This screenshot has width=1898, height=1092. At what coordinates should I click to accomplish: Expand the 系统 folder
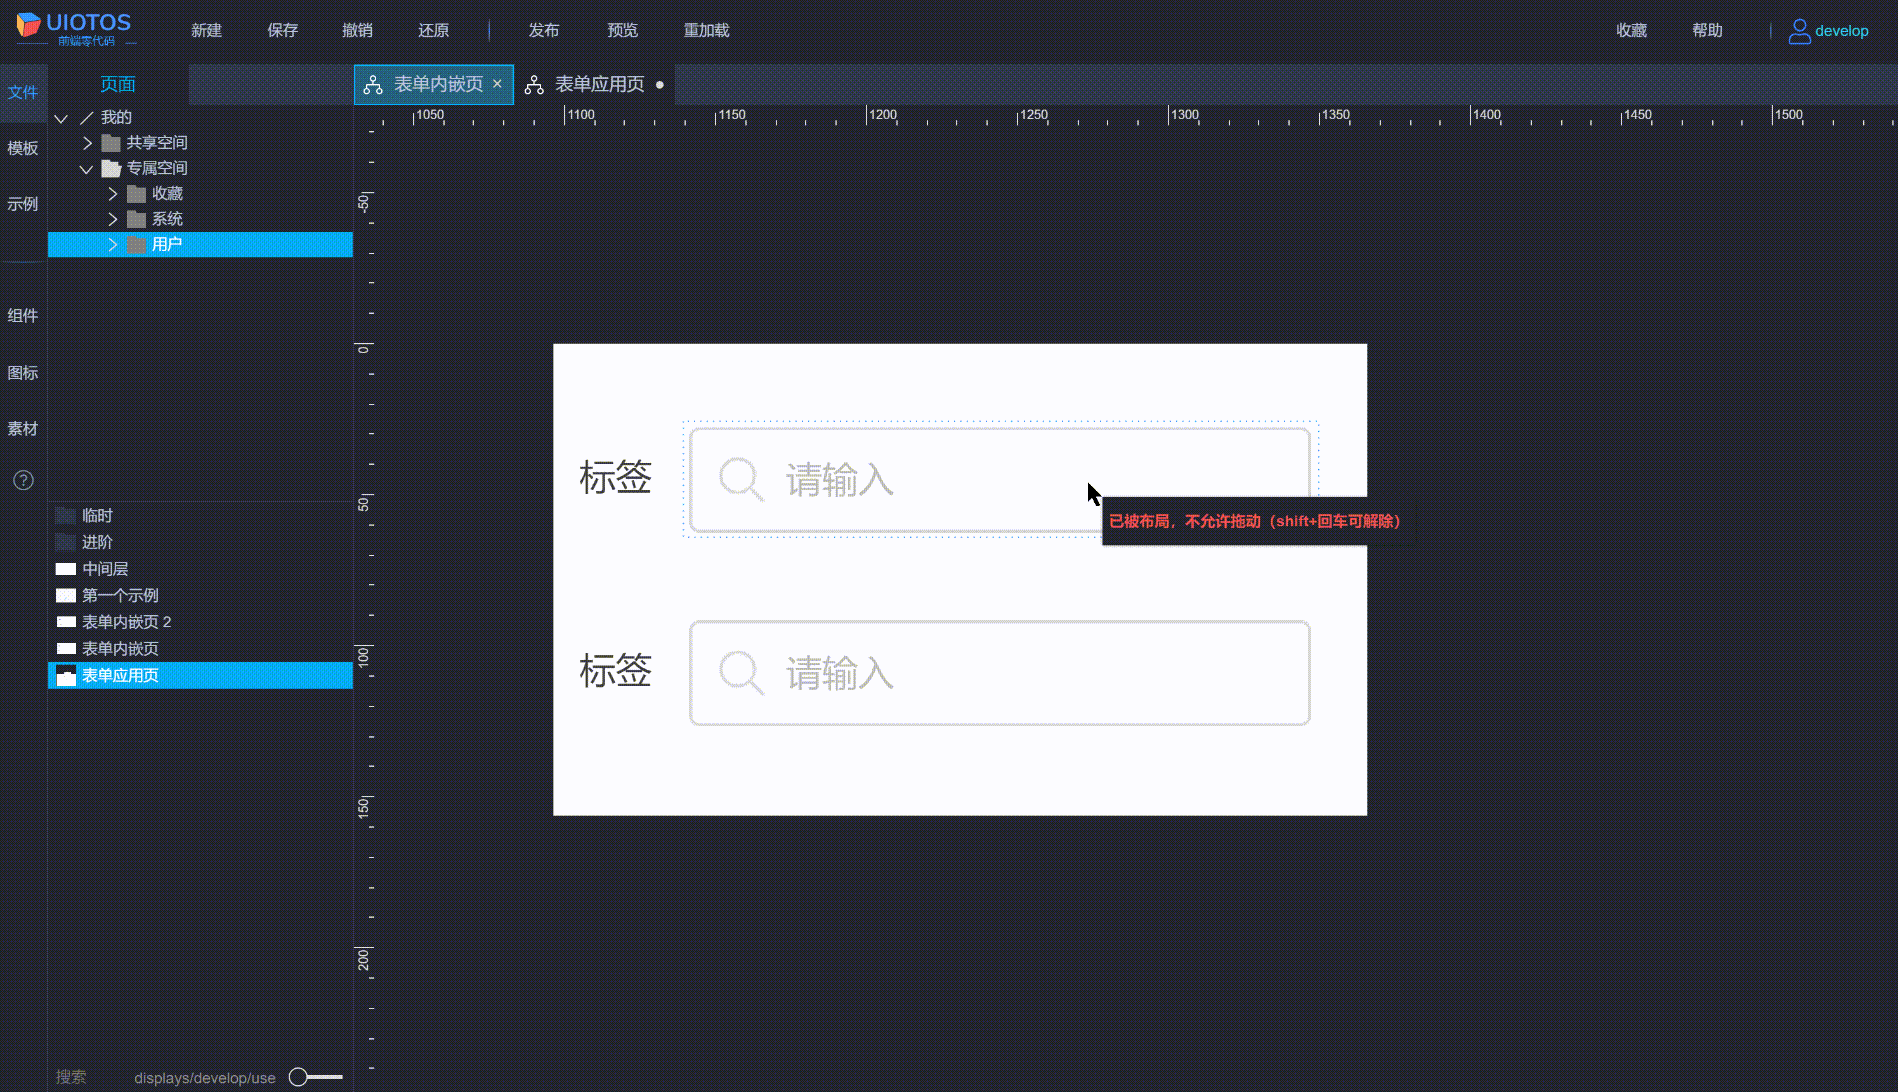112,218
